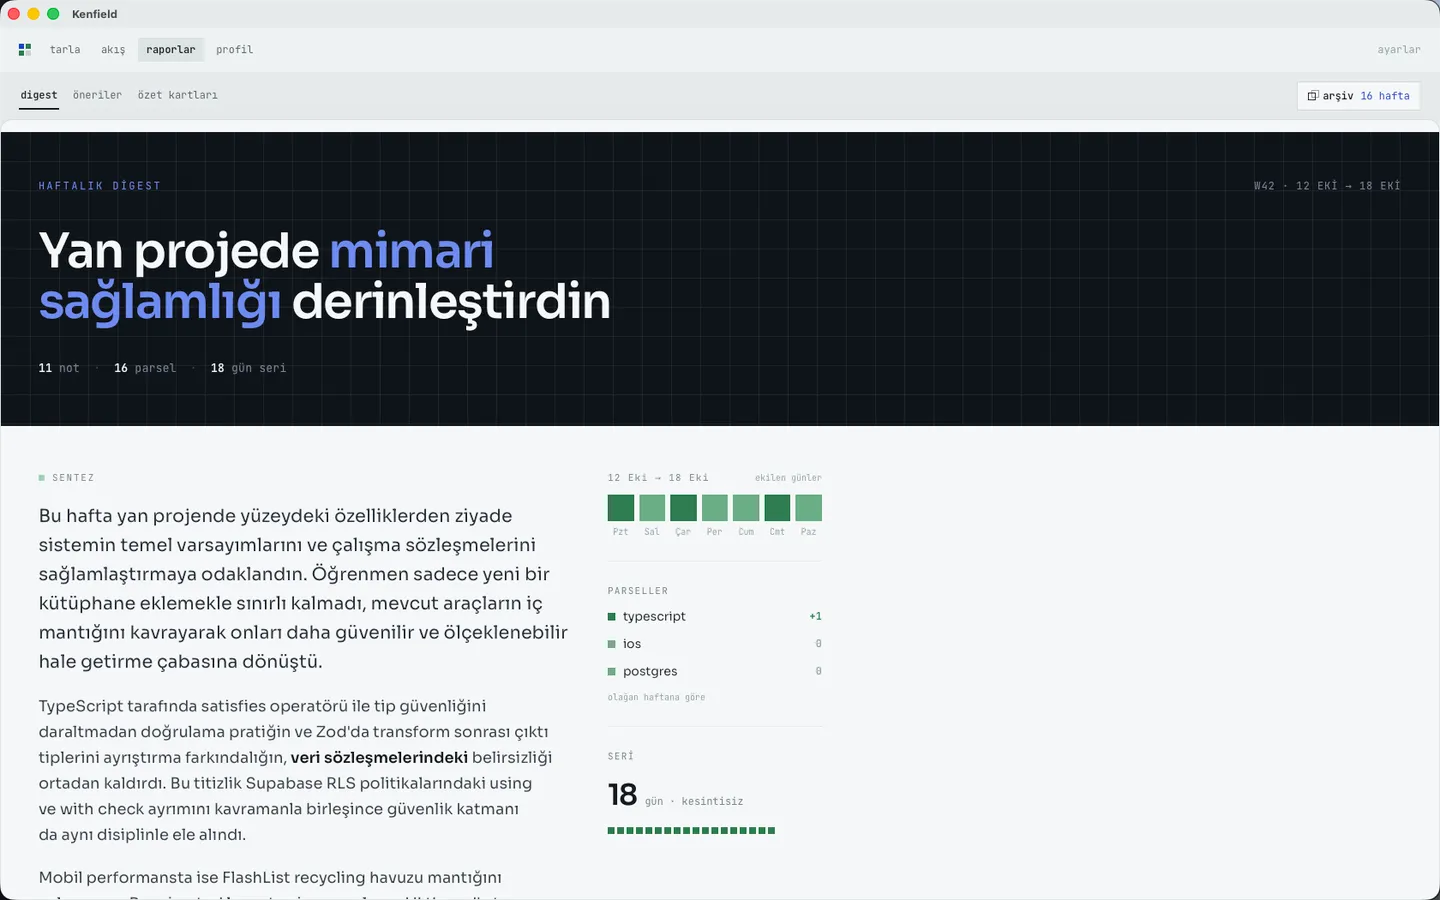
Task: Switch to the tarla tab
Action: click(65, 49)
